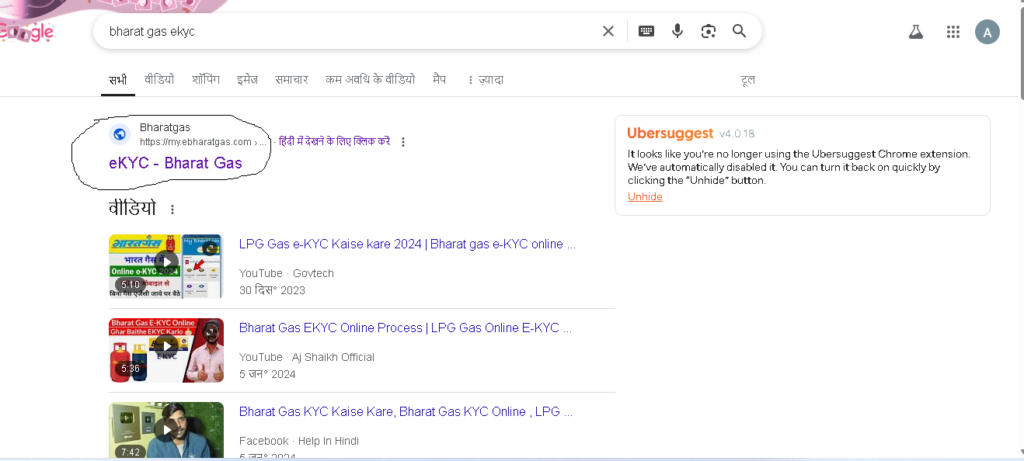Open the eKYC - Bharat Gas result
The height and width of the screenshot is (461, 1024).
[x=175, y=163]
